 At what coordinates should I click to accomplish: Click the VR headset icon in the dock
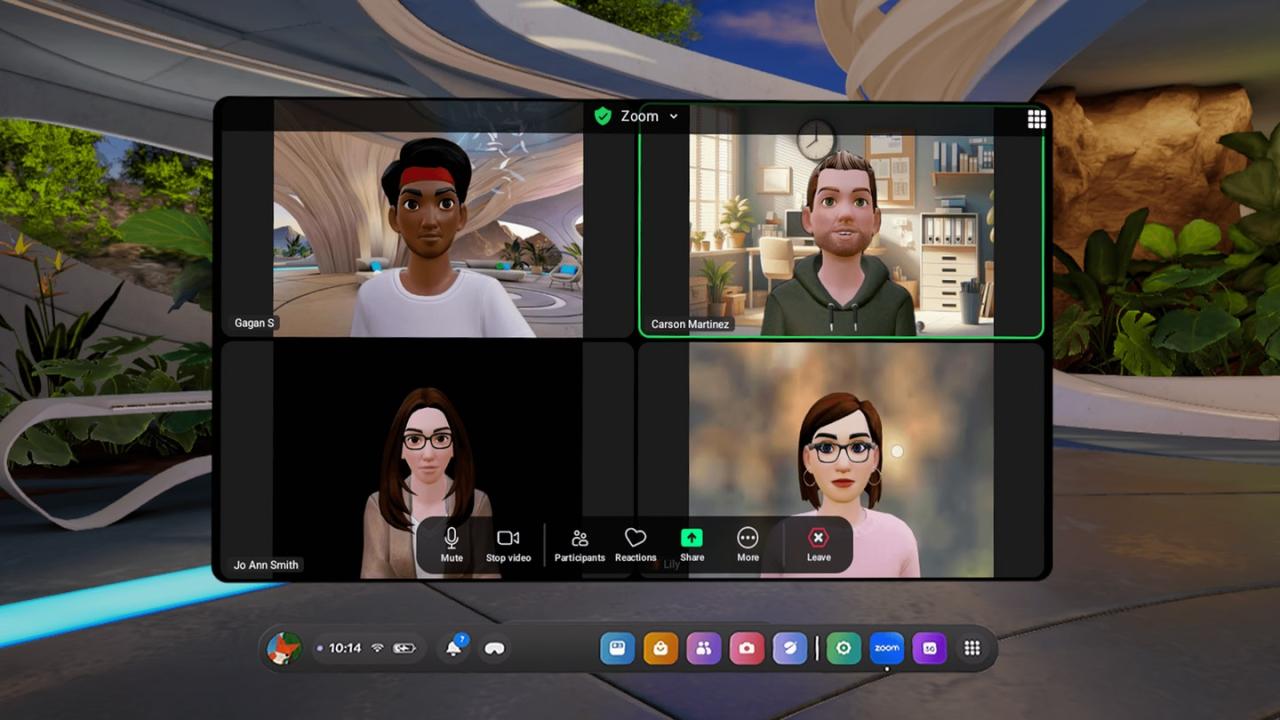492,649
